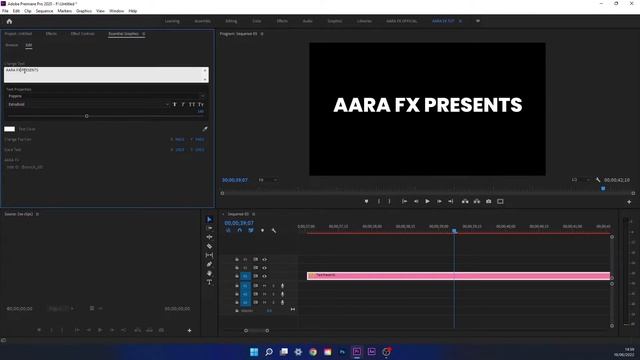Select the Selection tool arrow

coord(209,220)
